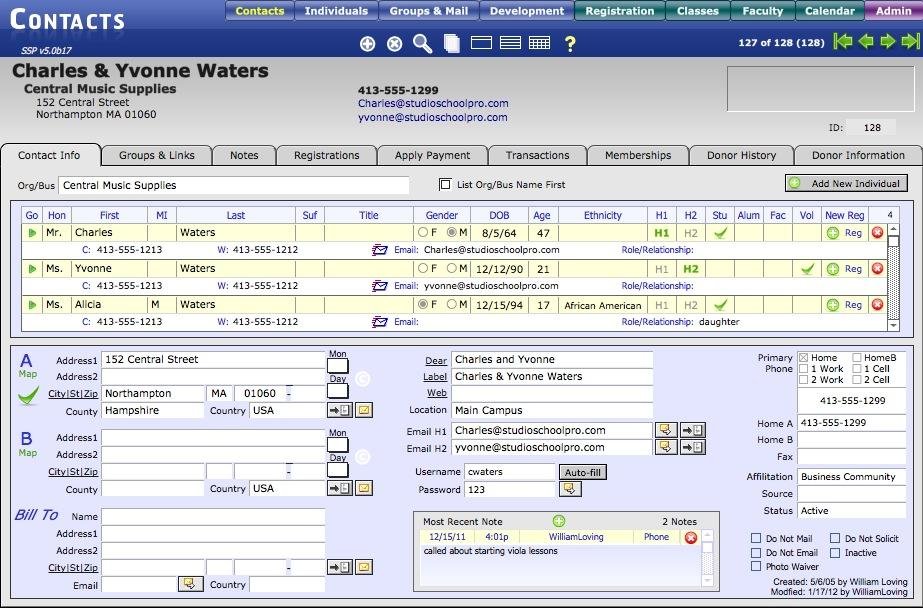Click send email icon beside Email H1
Viewport: 923px width, 608px height.
pyautogui.click(x=666, y=430)
